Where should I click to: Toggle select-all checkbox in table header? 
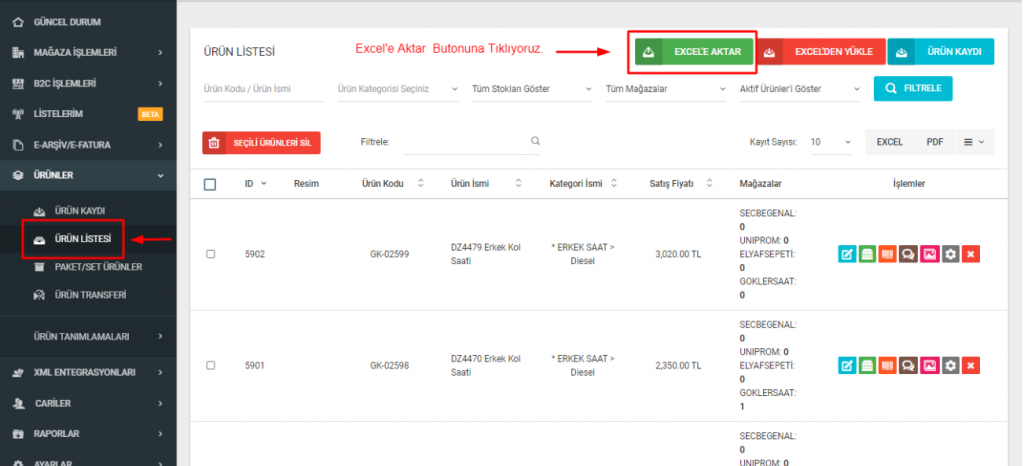[210, 184]
